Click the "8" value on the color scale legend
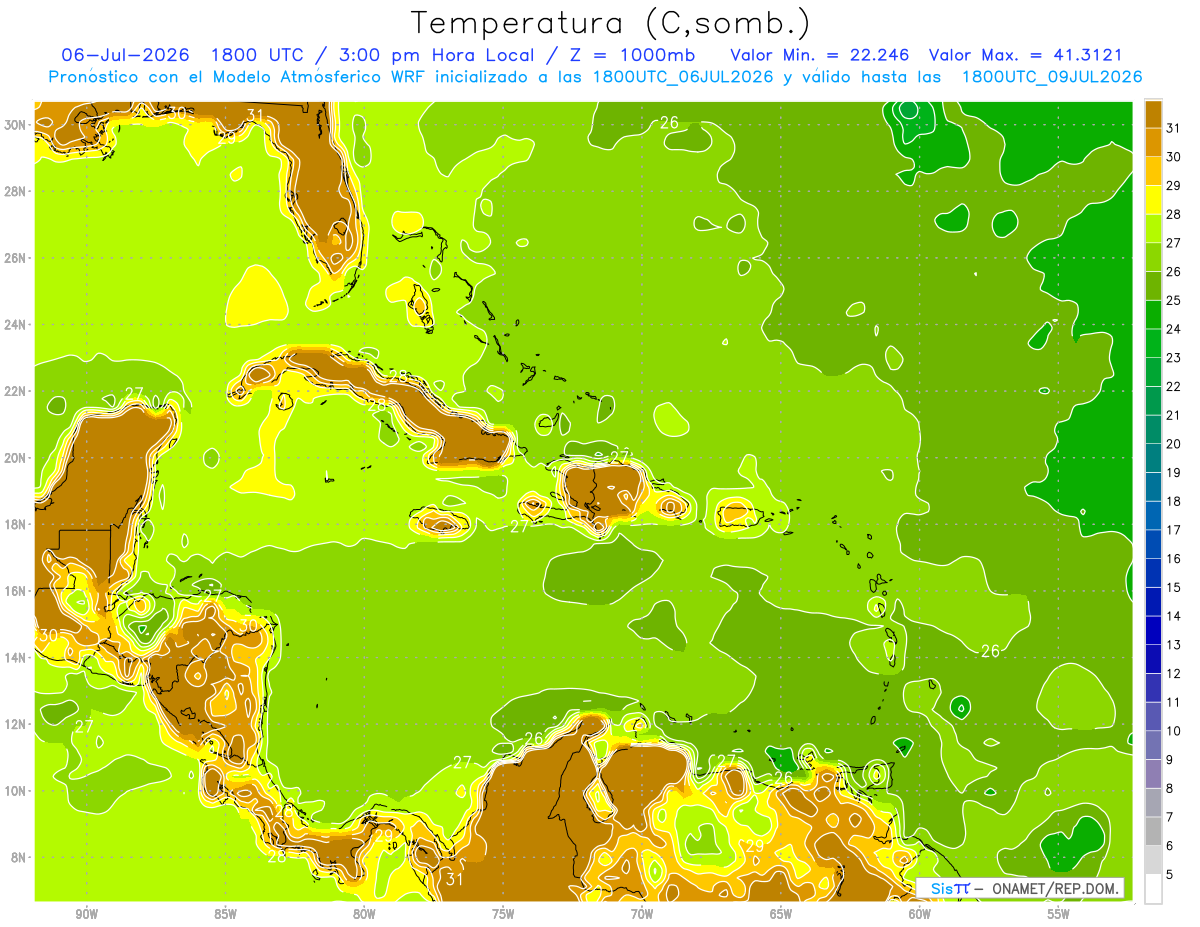1200x927 pixels. click(1171, 789)
